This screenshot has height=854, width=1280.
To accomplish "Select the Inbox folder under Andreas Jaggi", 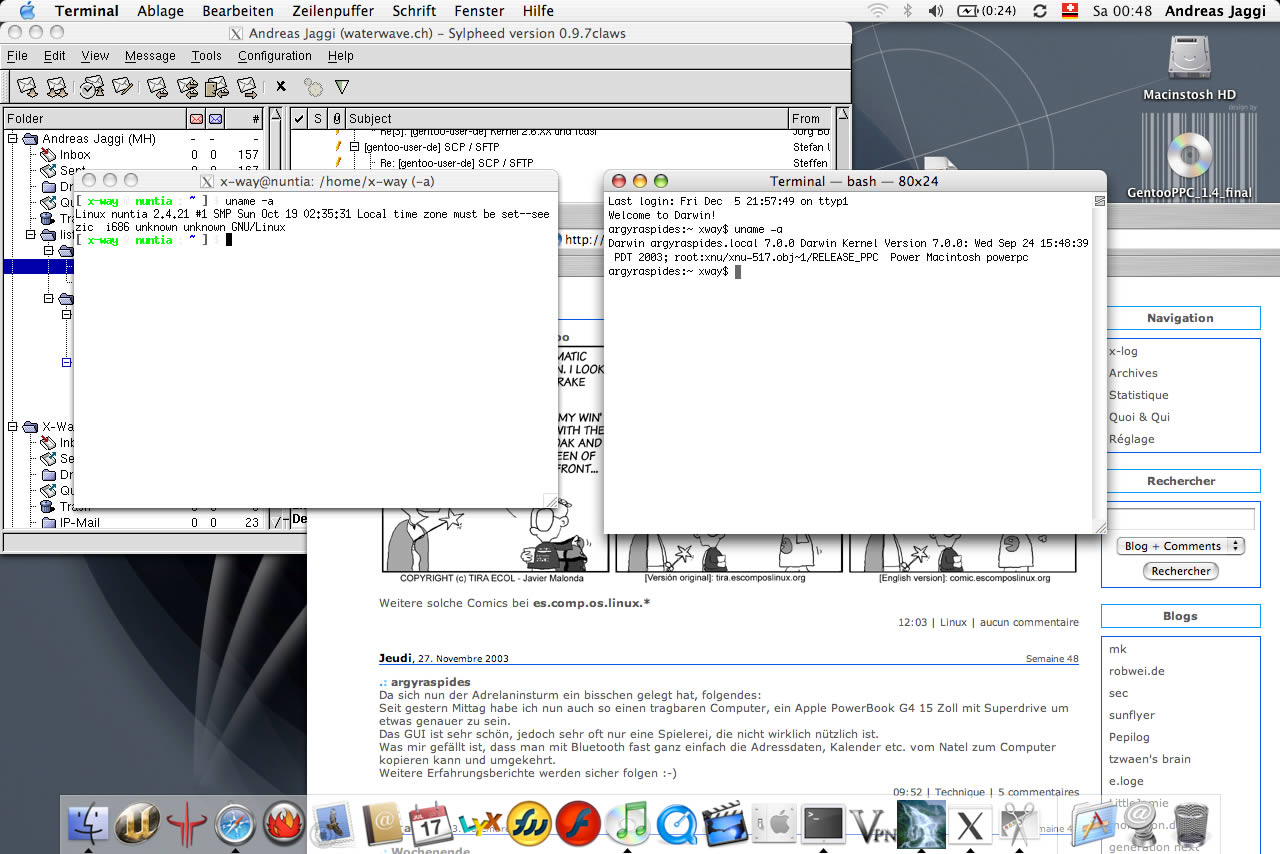I will coord(75,155).
